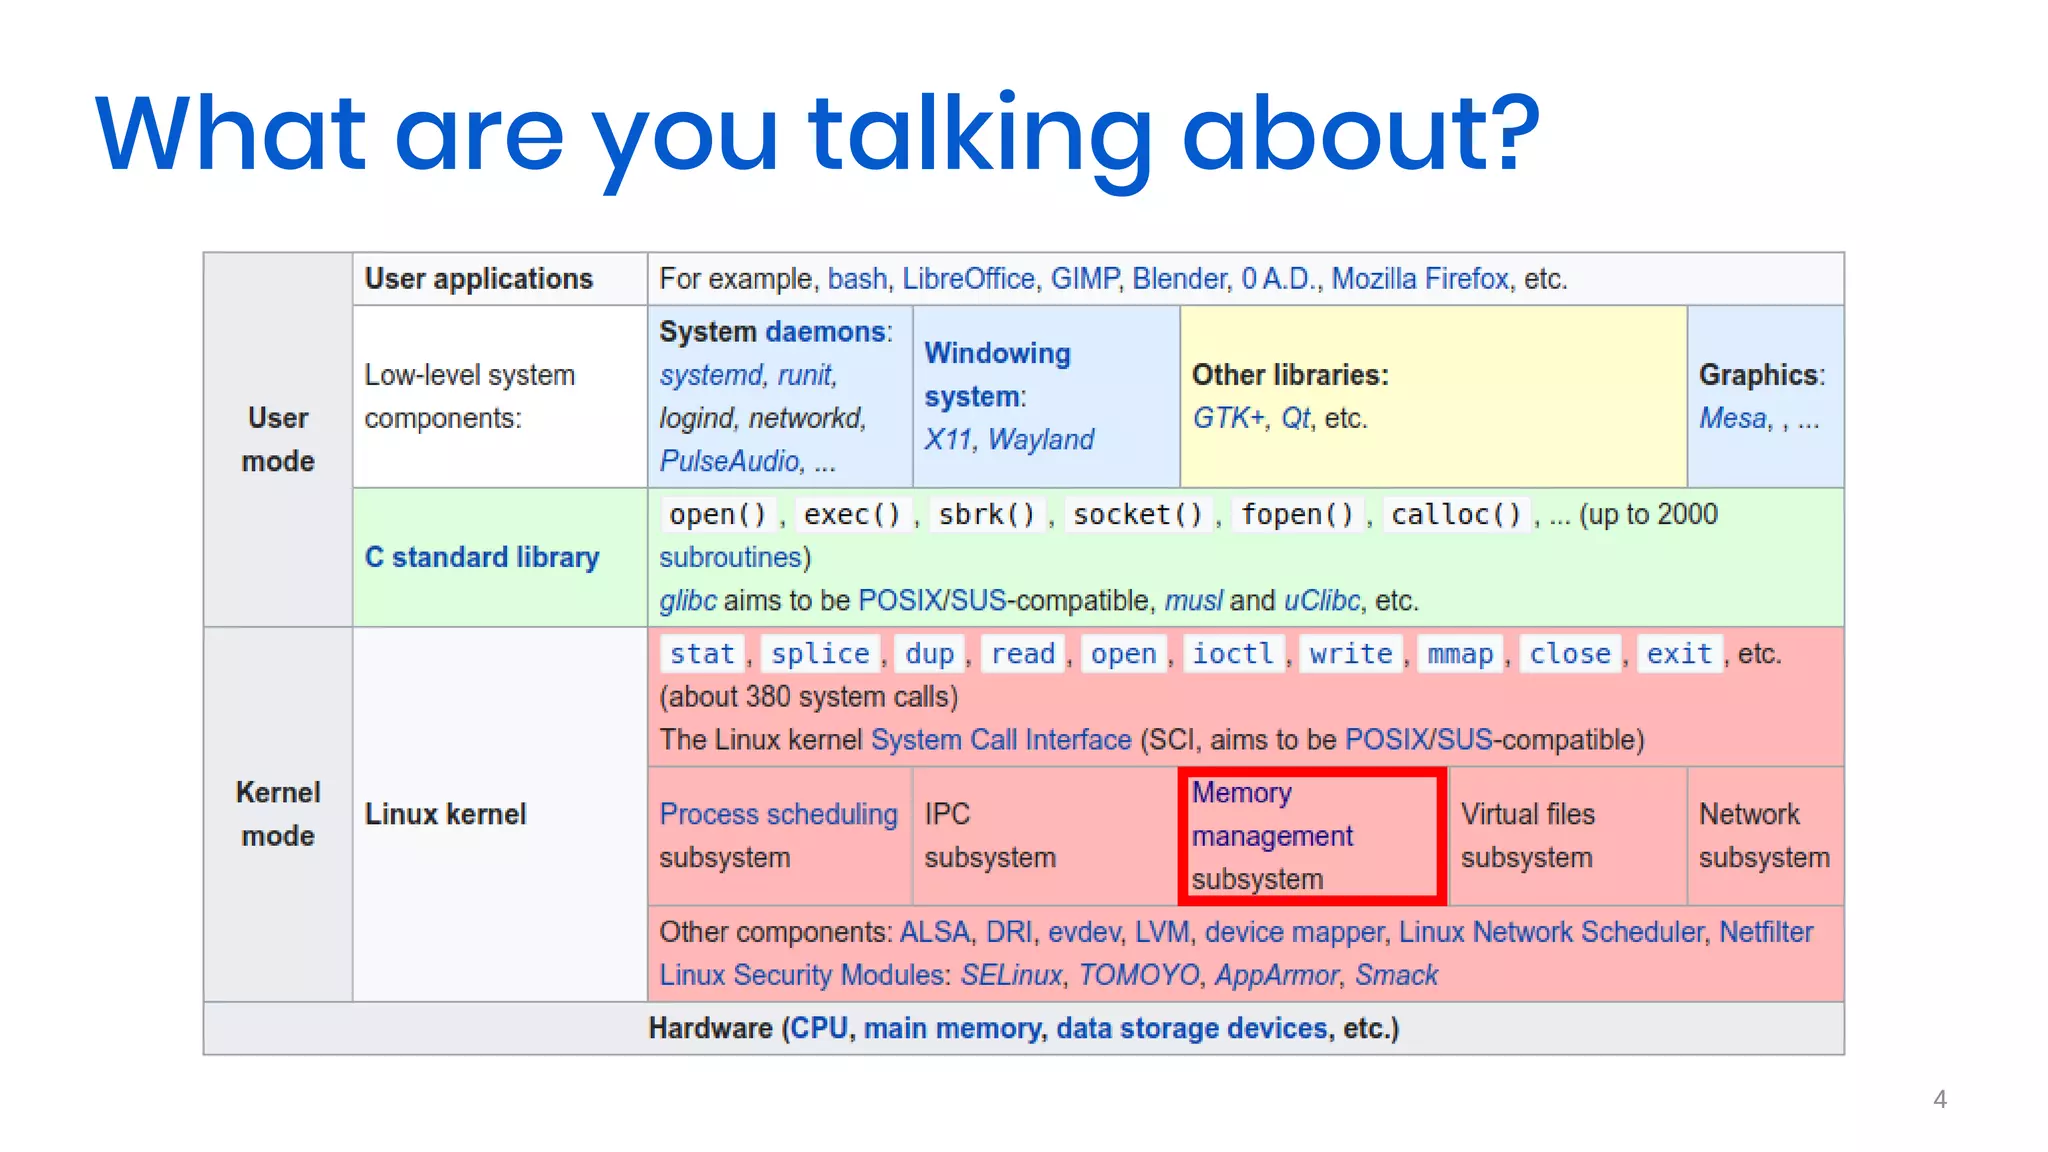Click the Mozilla Firefox link
The height and width of the screenshot is (1152, 2048).
[1419, 279]
